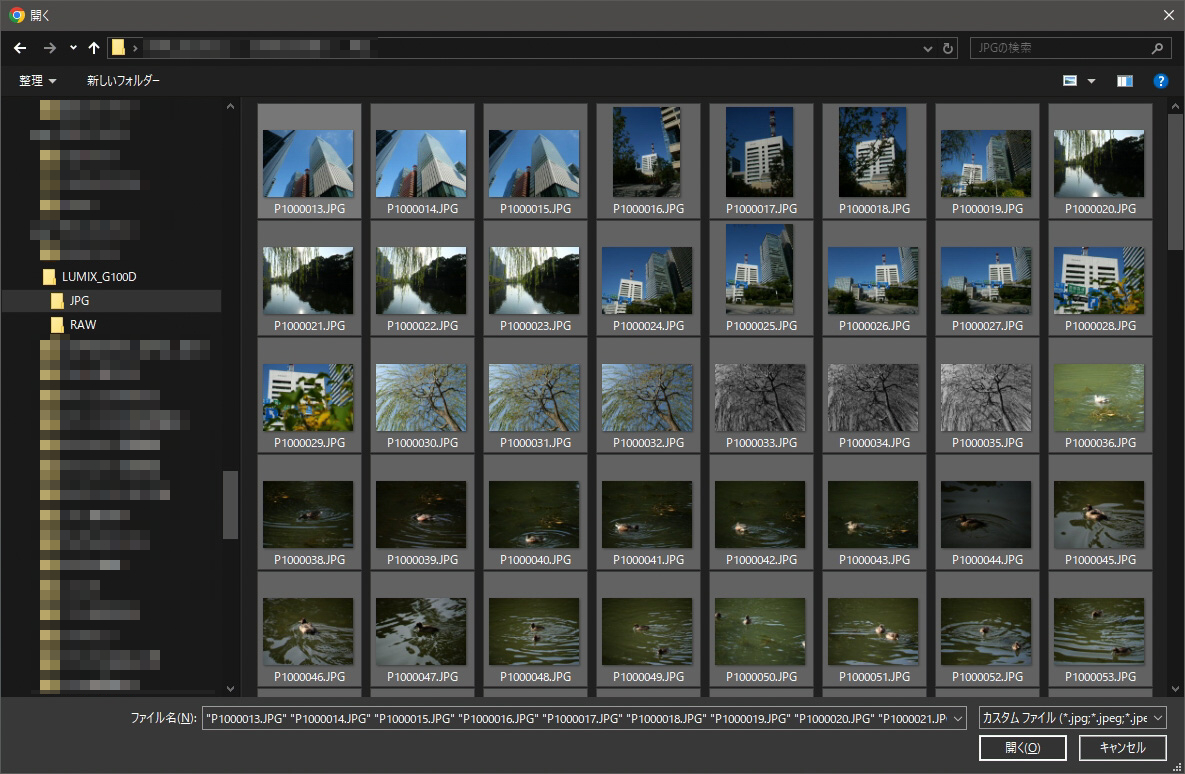Select thumbnail P1000025.JPG
The image size is (1185, 774).
point(761,278)
